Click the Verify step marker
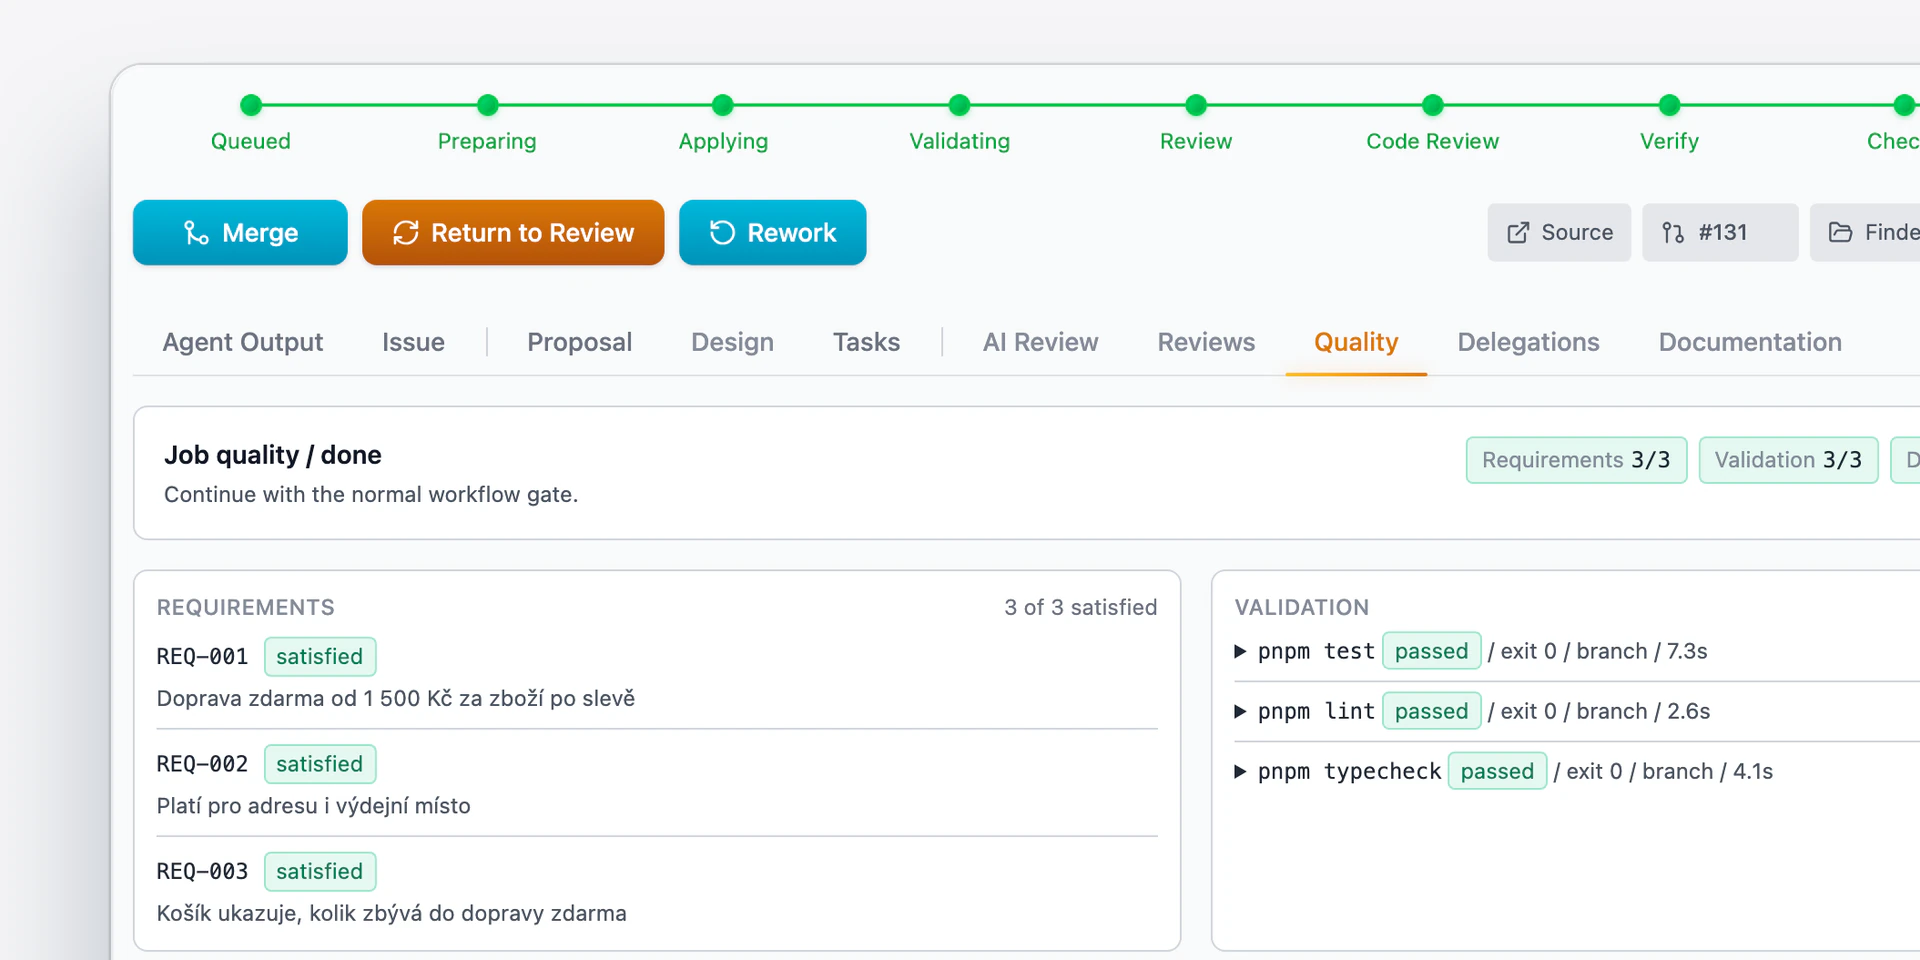Viewport: 1920px width, 960px height. [x=1670, y=105]
